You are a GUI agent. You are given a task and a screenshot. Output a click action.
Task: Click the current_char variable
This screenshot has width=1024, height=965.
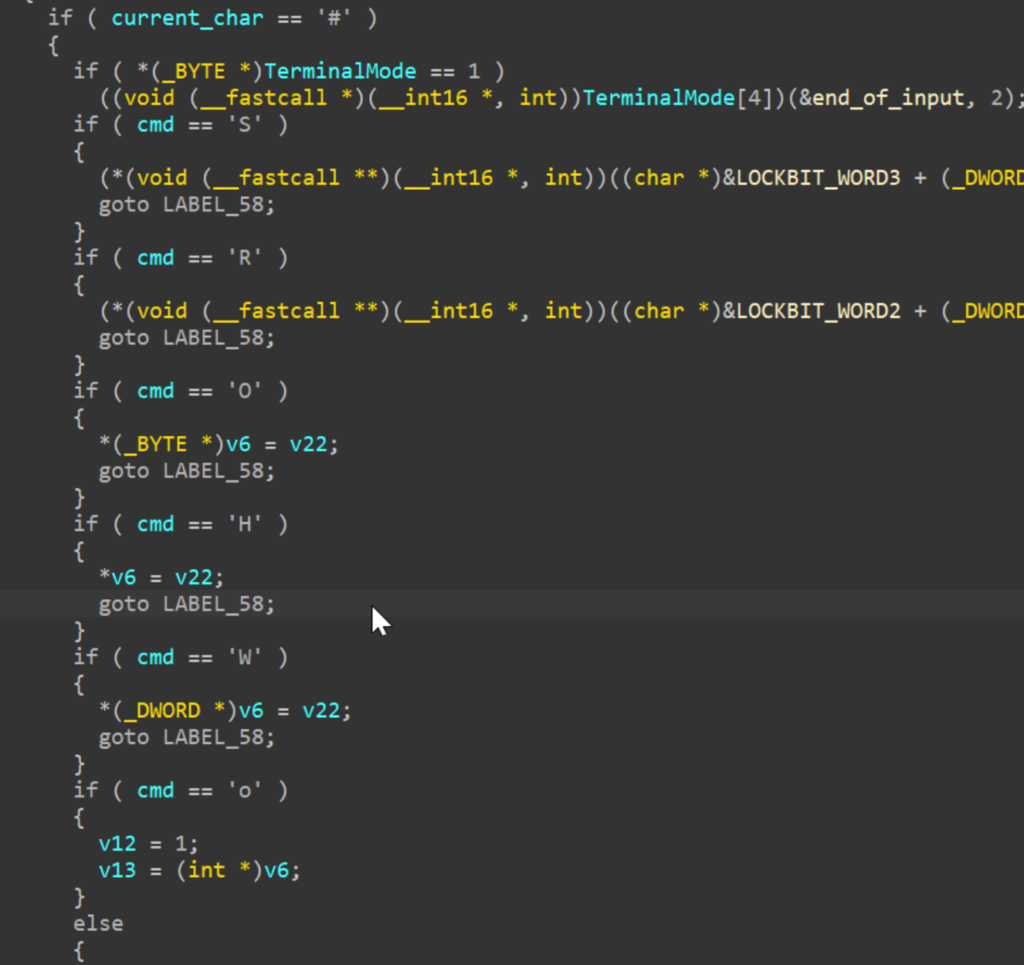(175, 18)
